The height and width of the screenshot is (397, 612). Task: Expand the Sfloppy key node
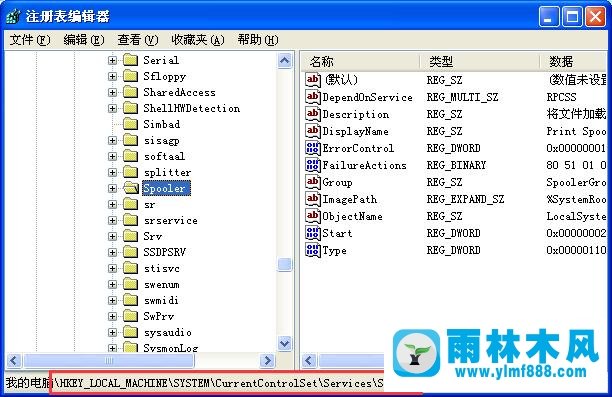coord(112,76)
